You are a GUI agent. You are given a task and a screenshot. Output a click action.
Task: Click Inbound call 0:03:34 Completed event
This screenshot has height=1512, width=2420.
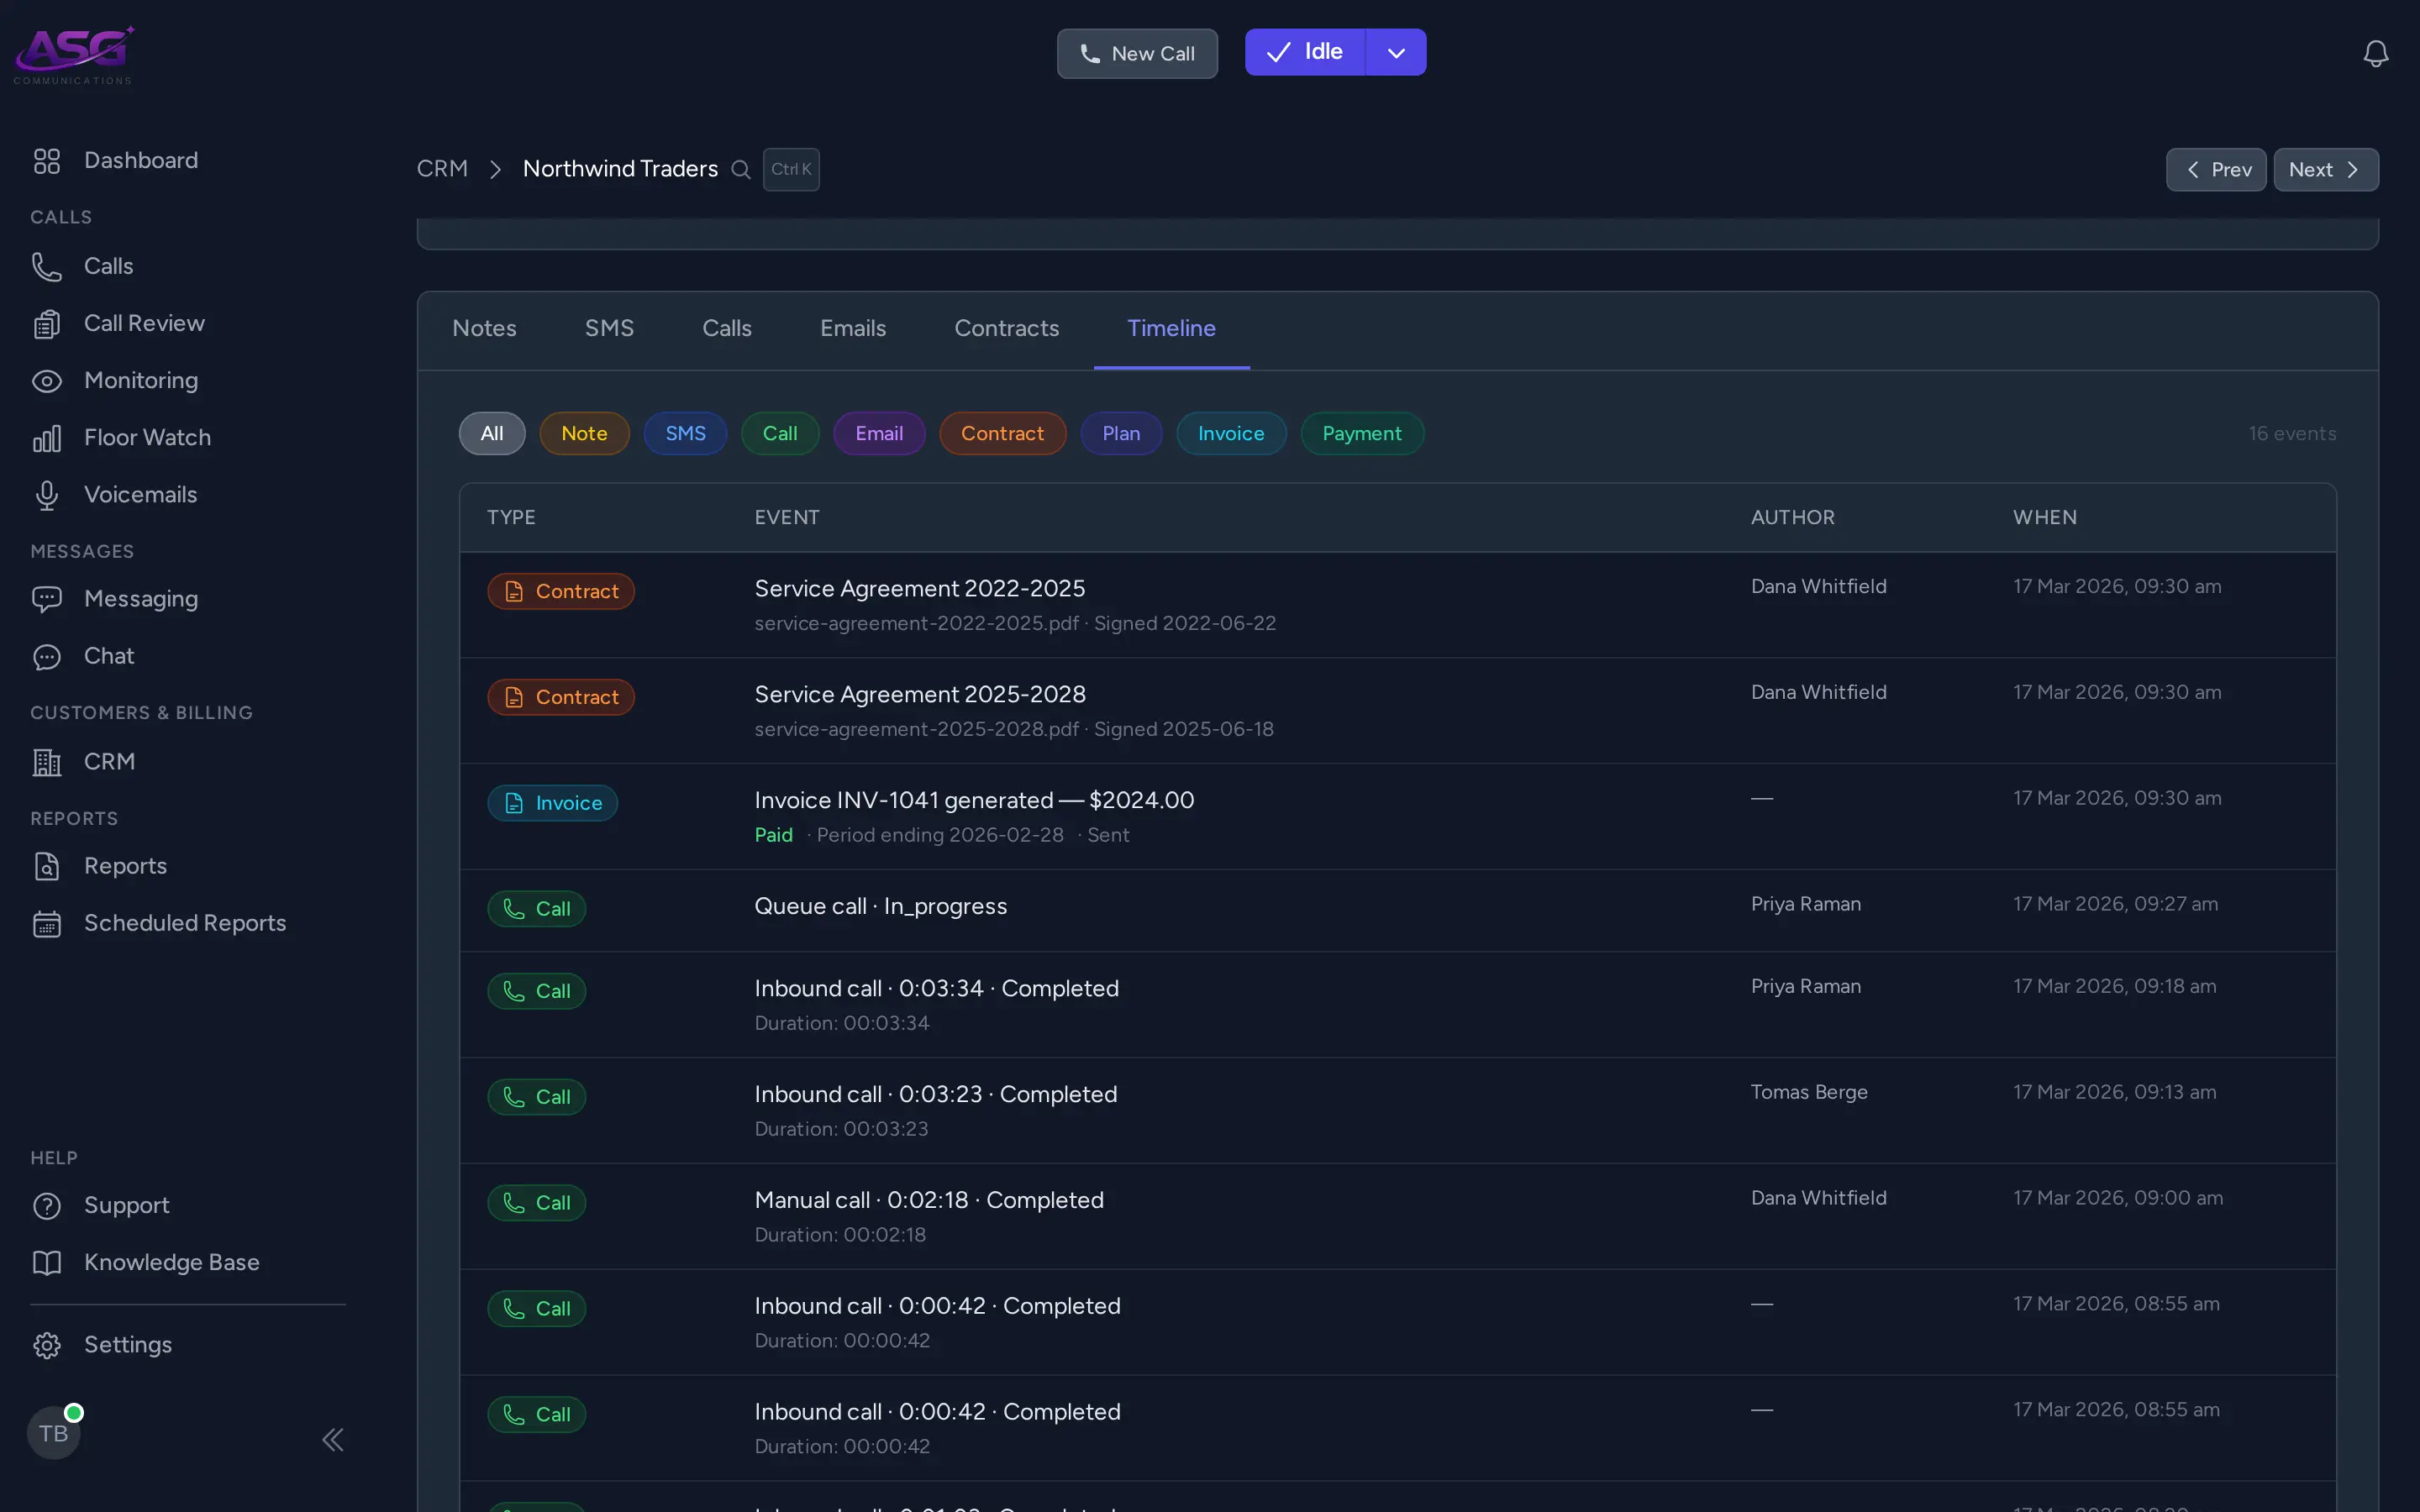click(x=936, y=988)
